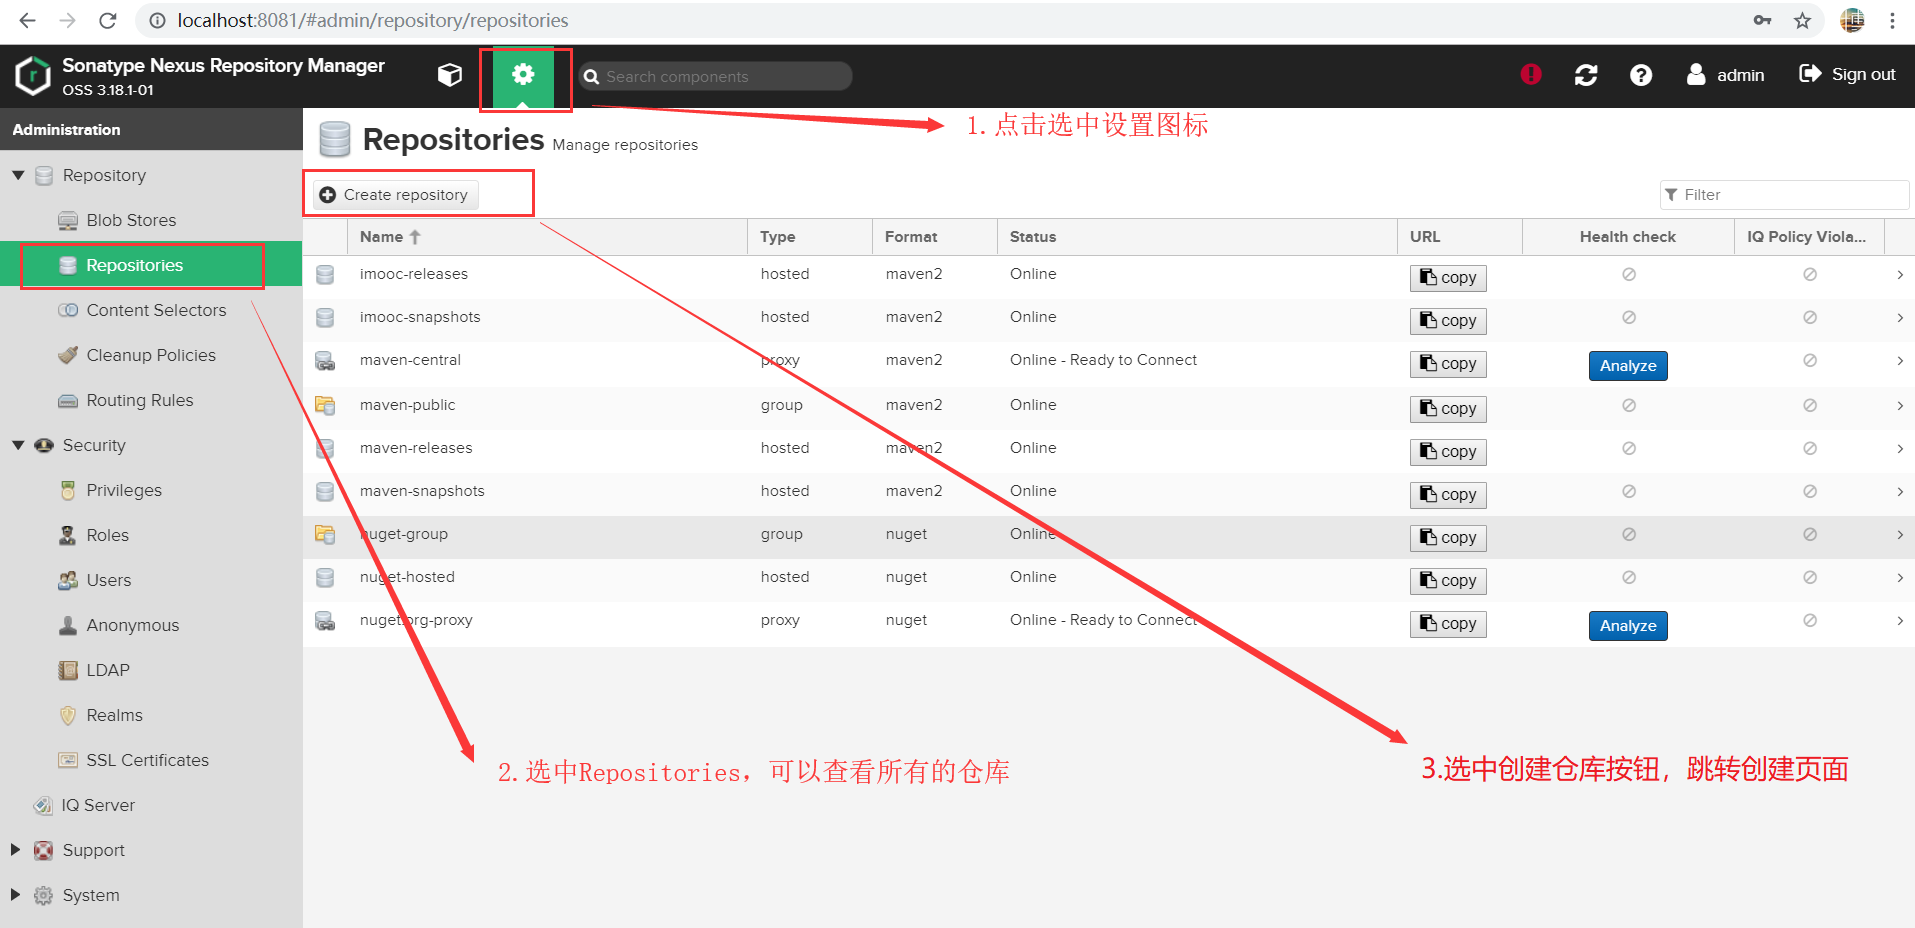Image resolution: width=1915 pixels, height=928 pixels.
Task: Open maven-central row chevron
Action: click(1900, 360)
